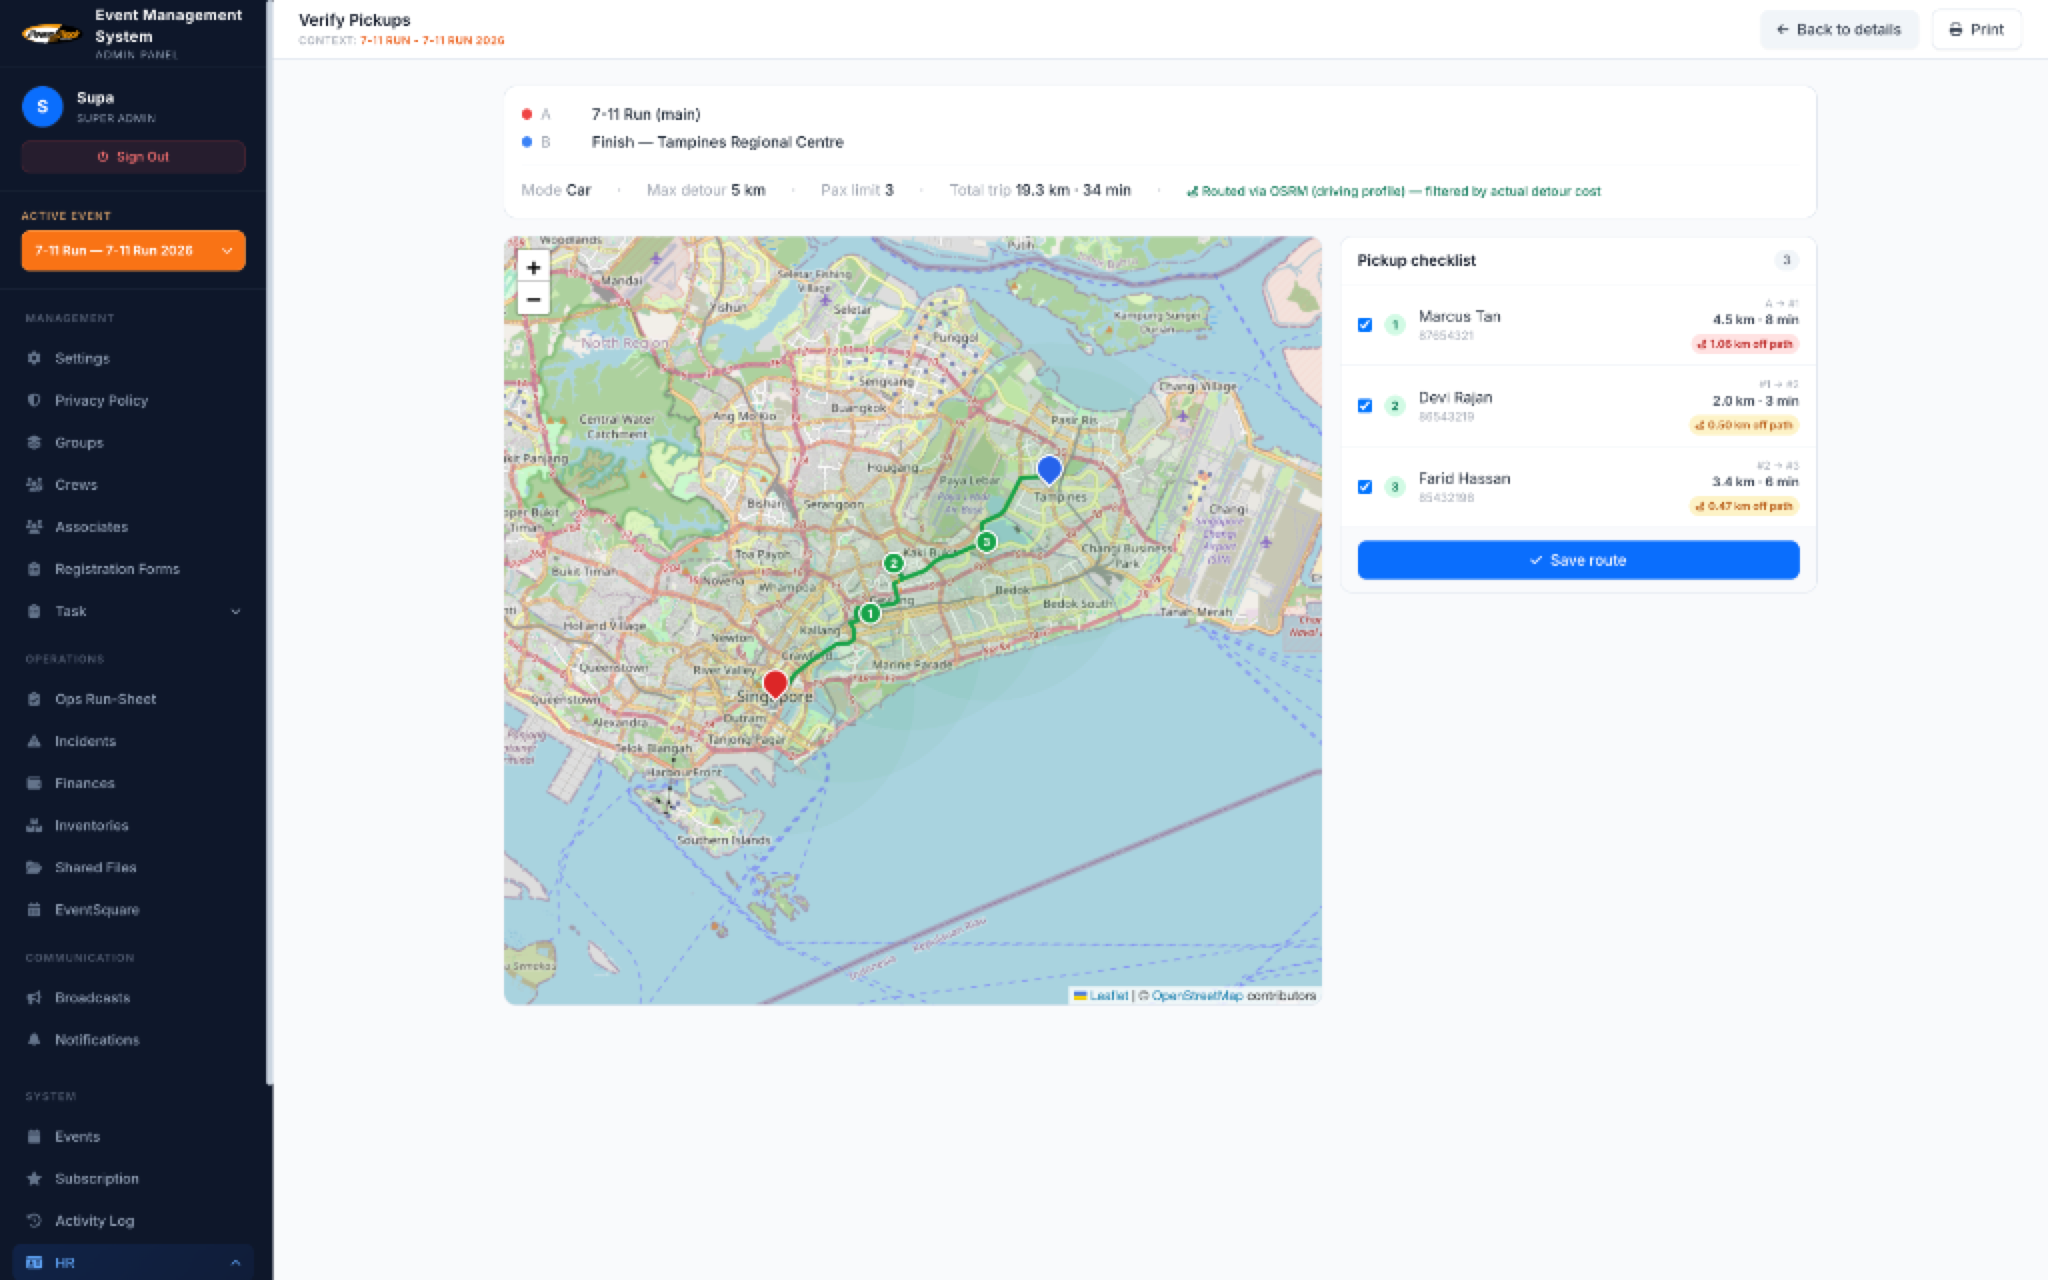The width and height of the screenshot is (2048, 1280).
Task: Click the HR icon in sidebar
Action: click(34, 1262)
